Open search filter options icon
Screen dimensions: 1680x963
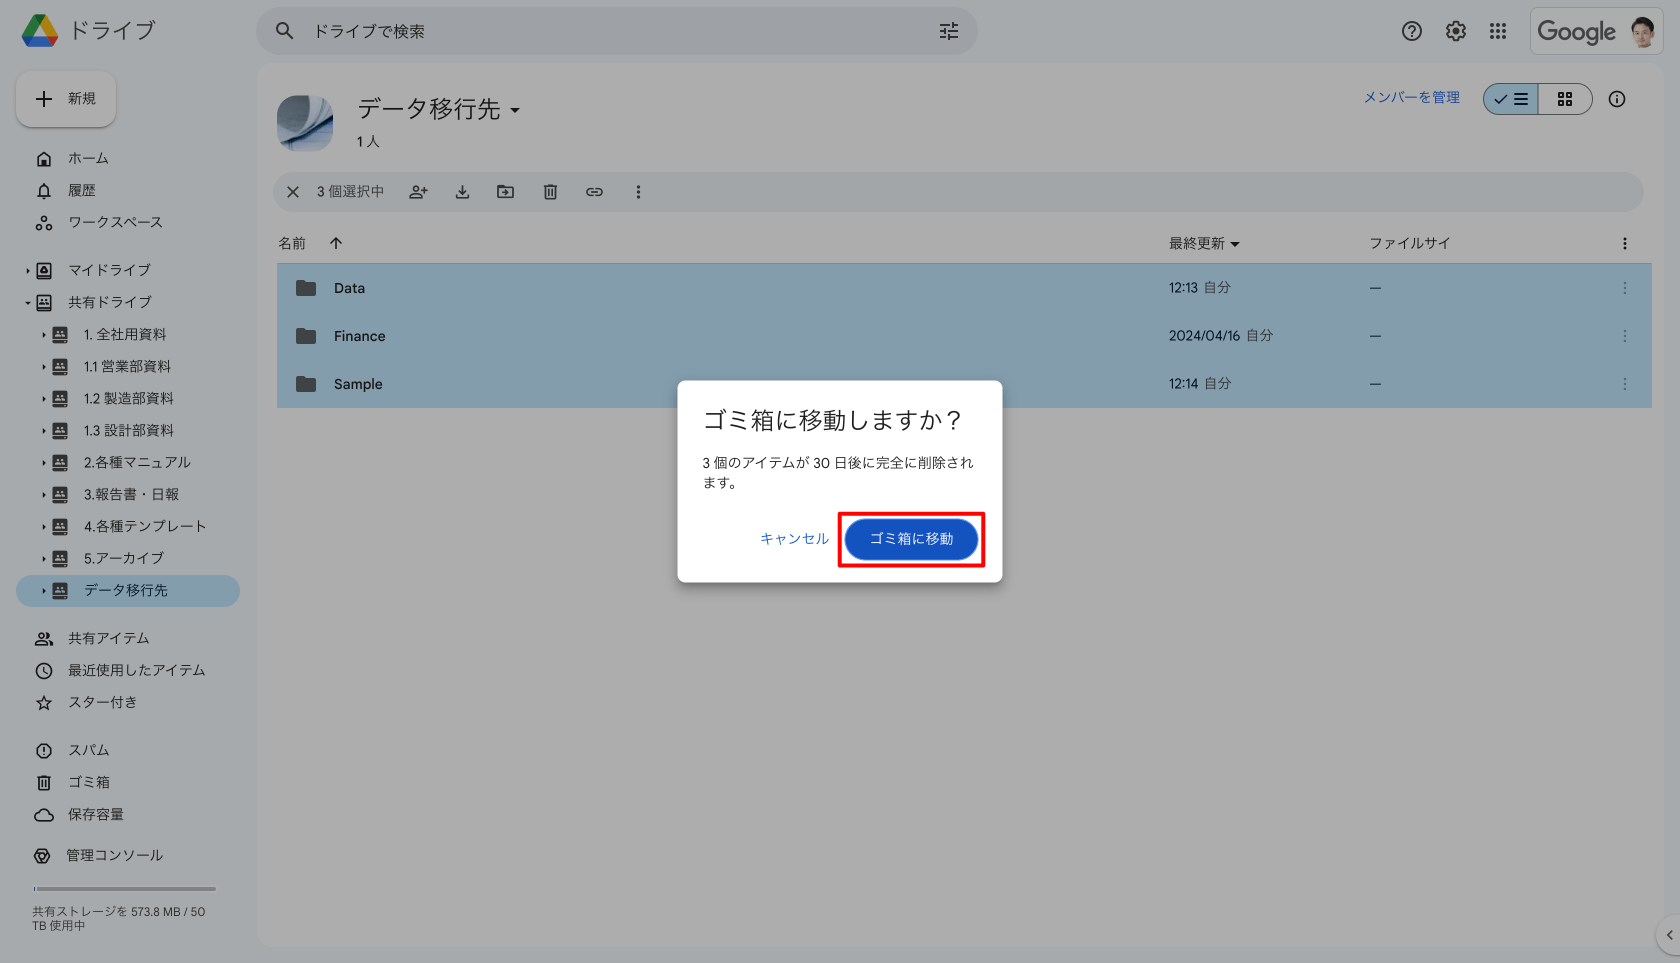click(x=948, y=31)
